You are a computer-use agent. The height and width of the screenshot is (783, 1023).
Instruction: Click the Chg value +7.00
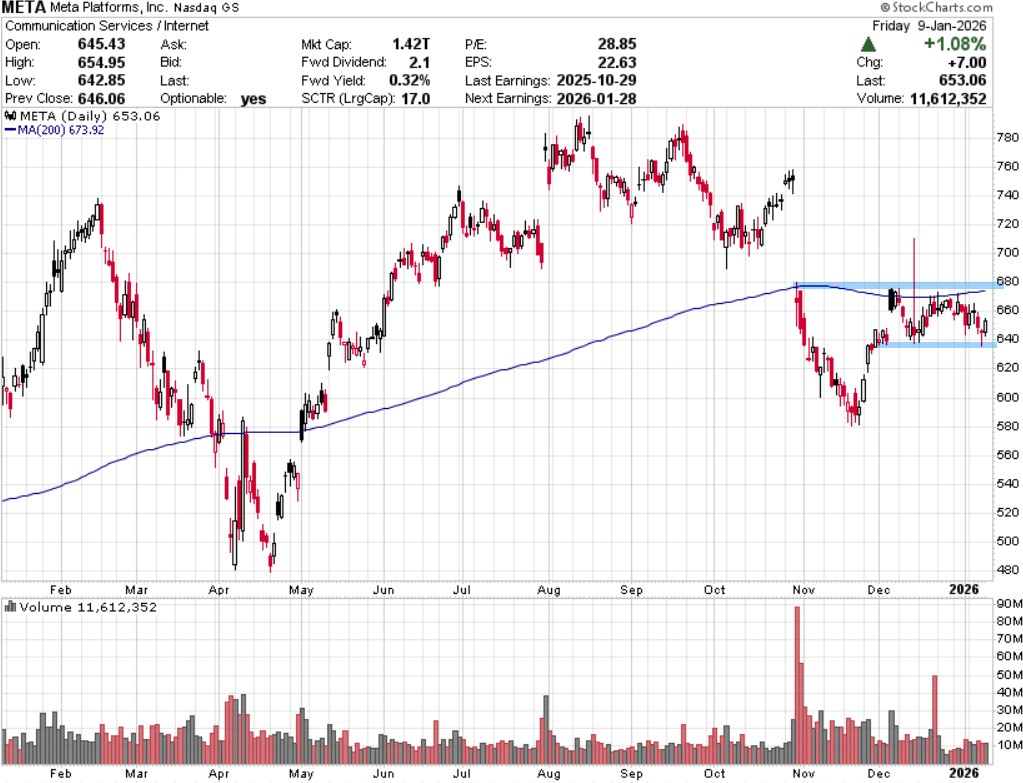pyautogui.click(x=967, y=63)
